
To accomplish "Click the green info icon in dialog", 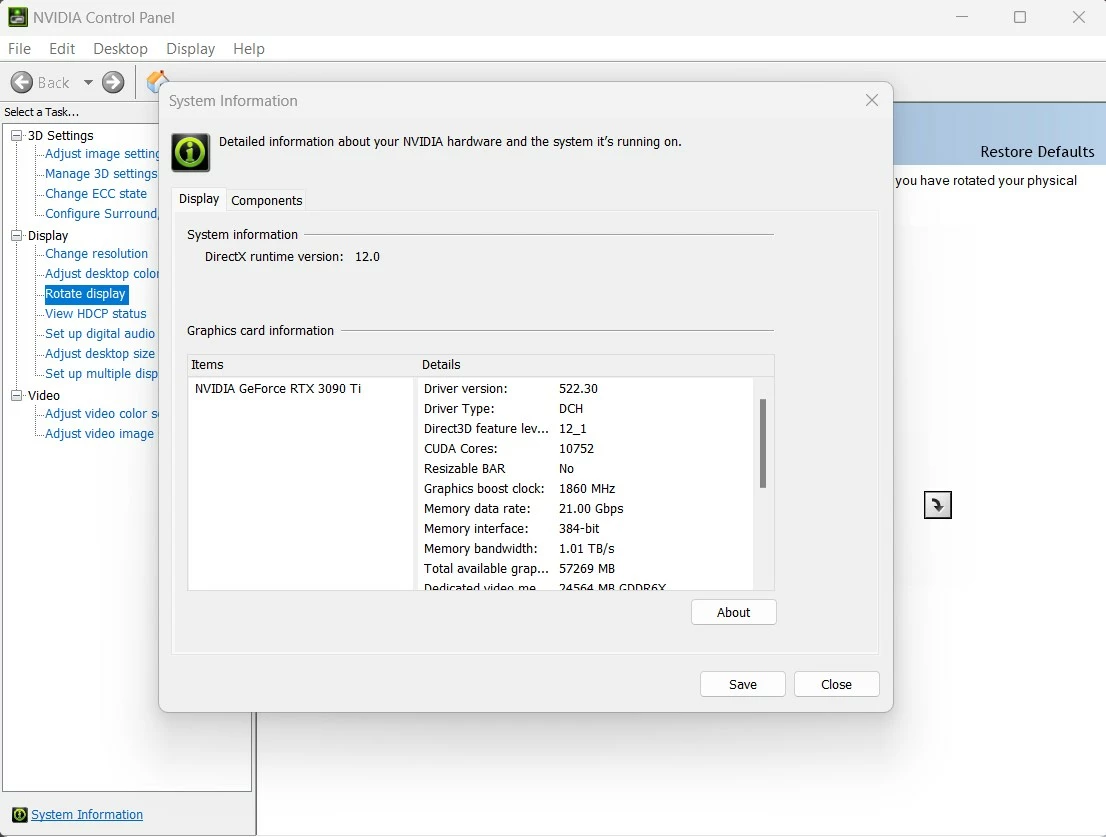I will click(x=190, y=152).
